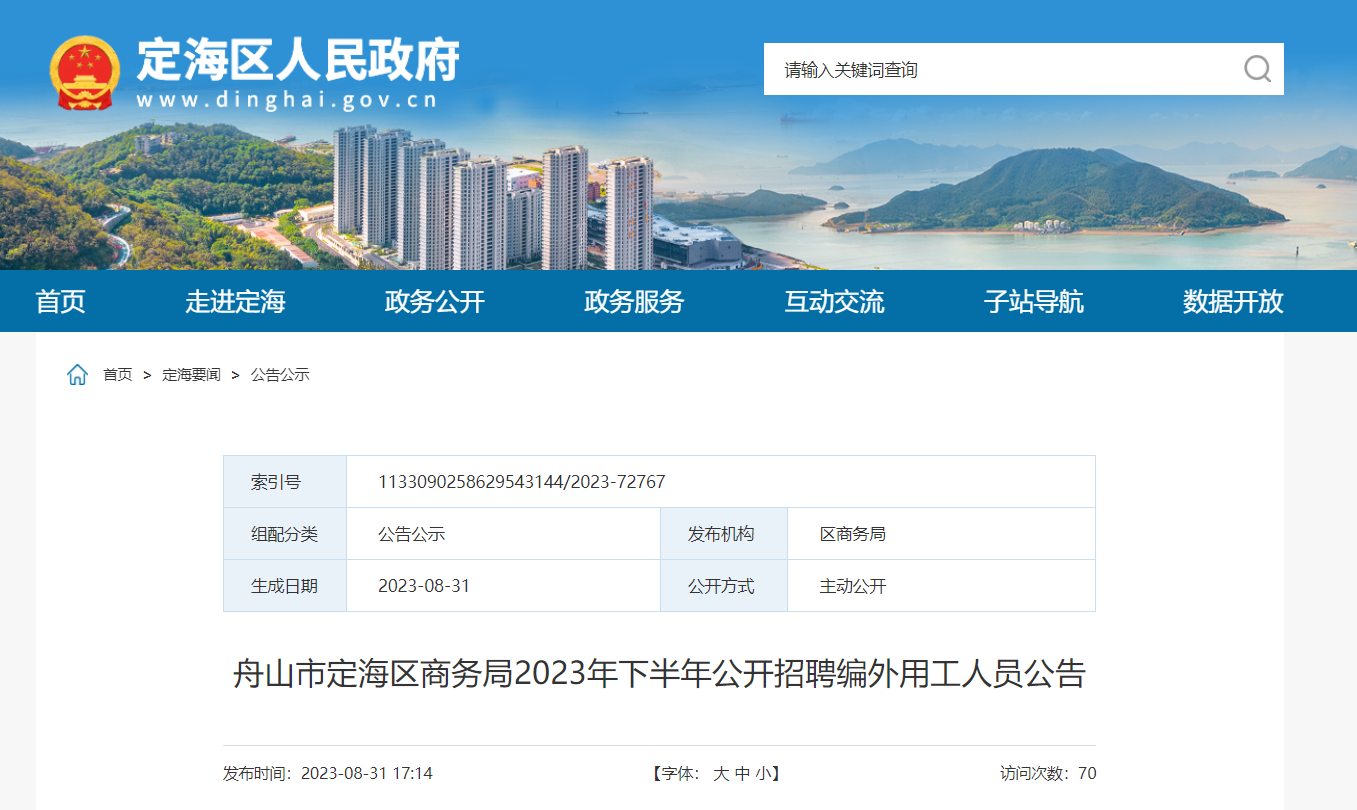Click the national emblem logo
Viewport: 1357px width, 810px height.
coord(85,72)
